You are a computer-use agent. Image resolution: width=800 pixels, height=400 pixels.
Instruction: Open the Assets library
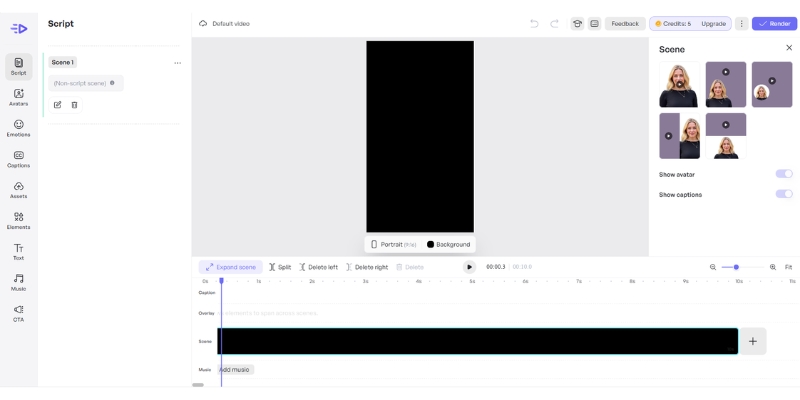tap(18, 190)
